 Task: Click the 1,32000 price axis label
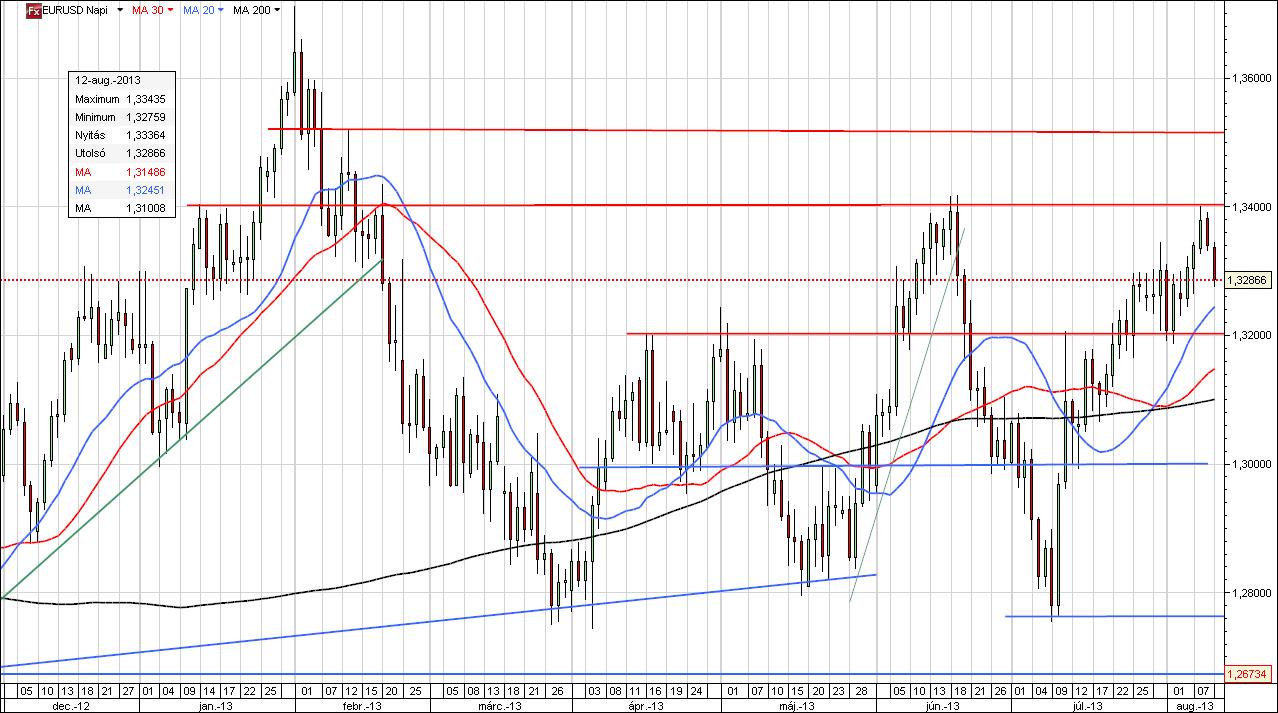point(1253,335)
